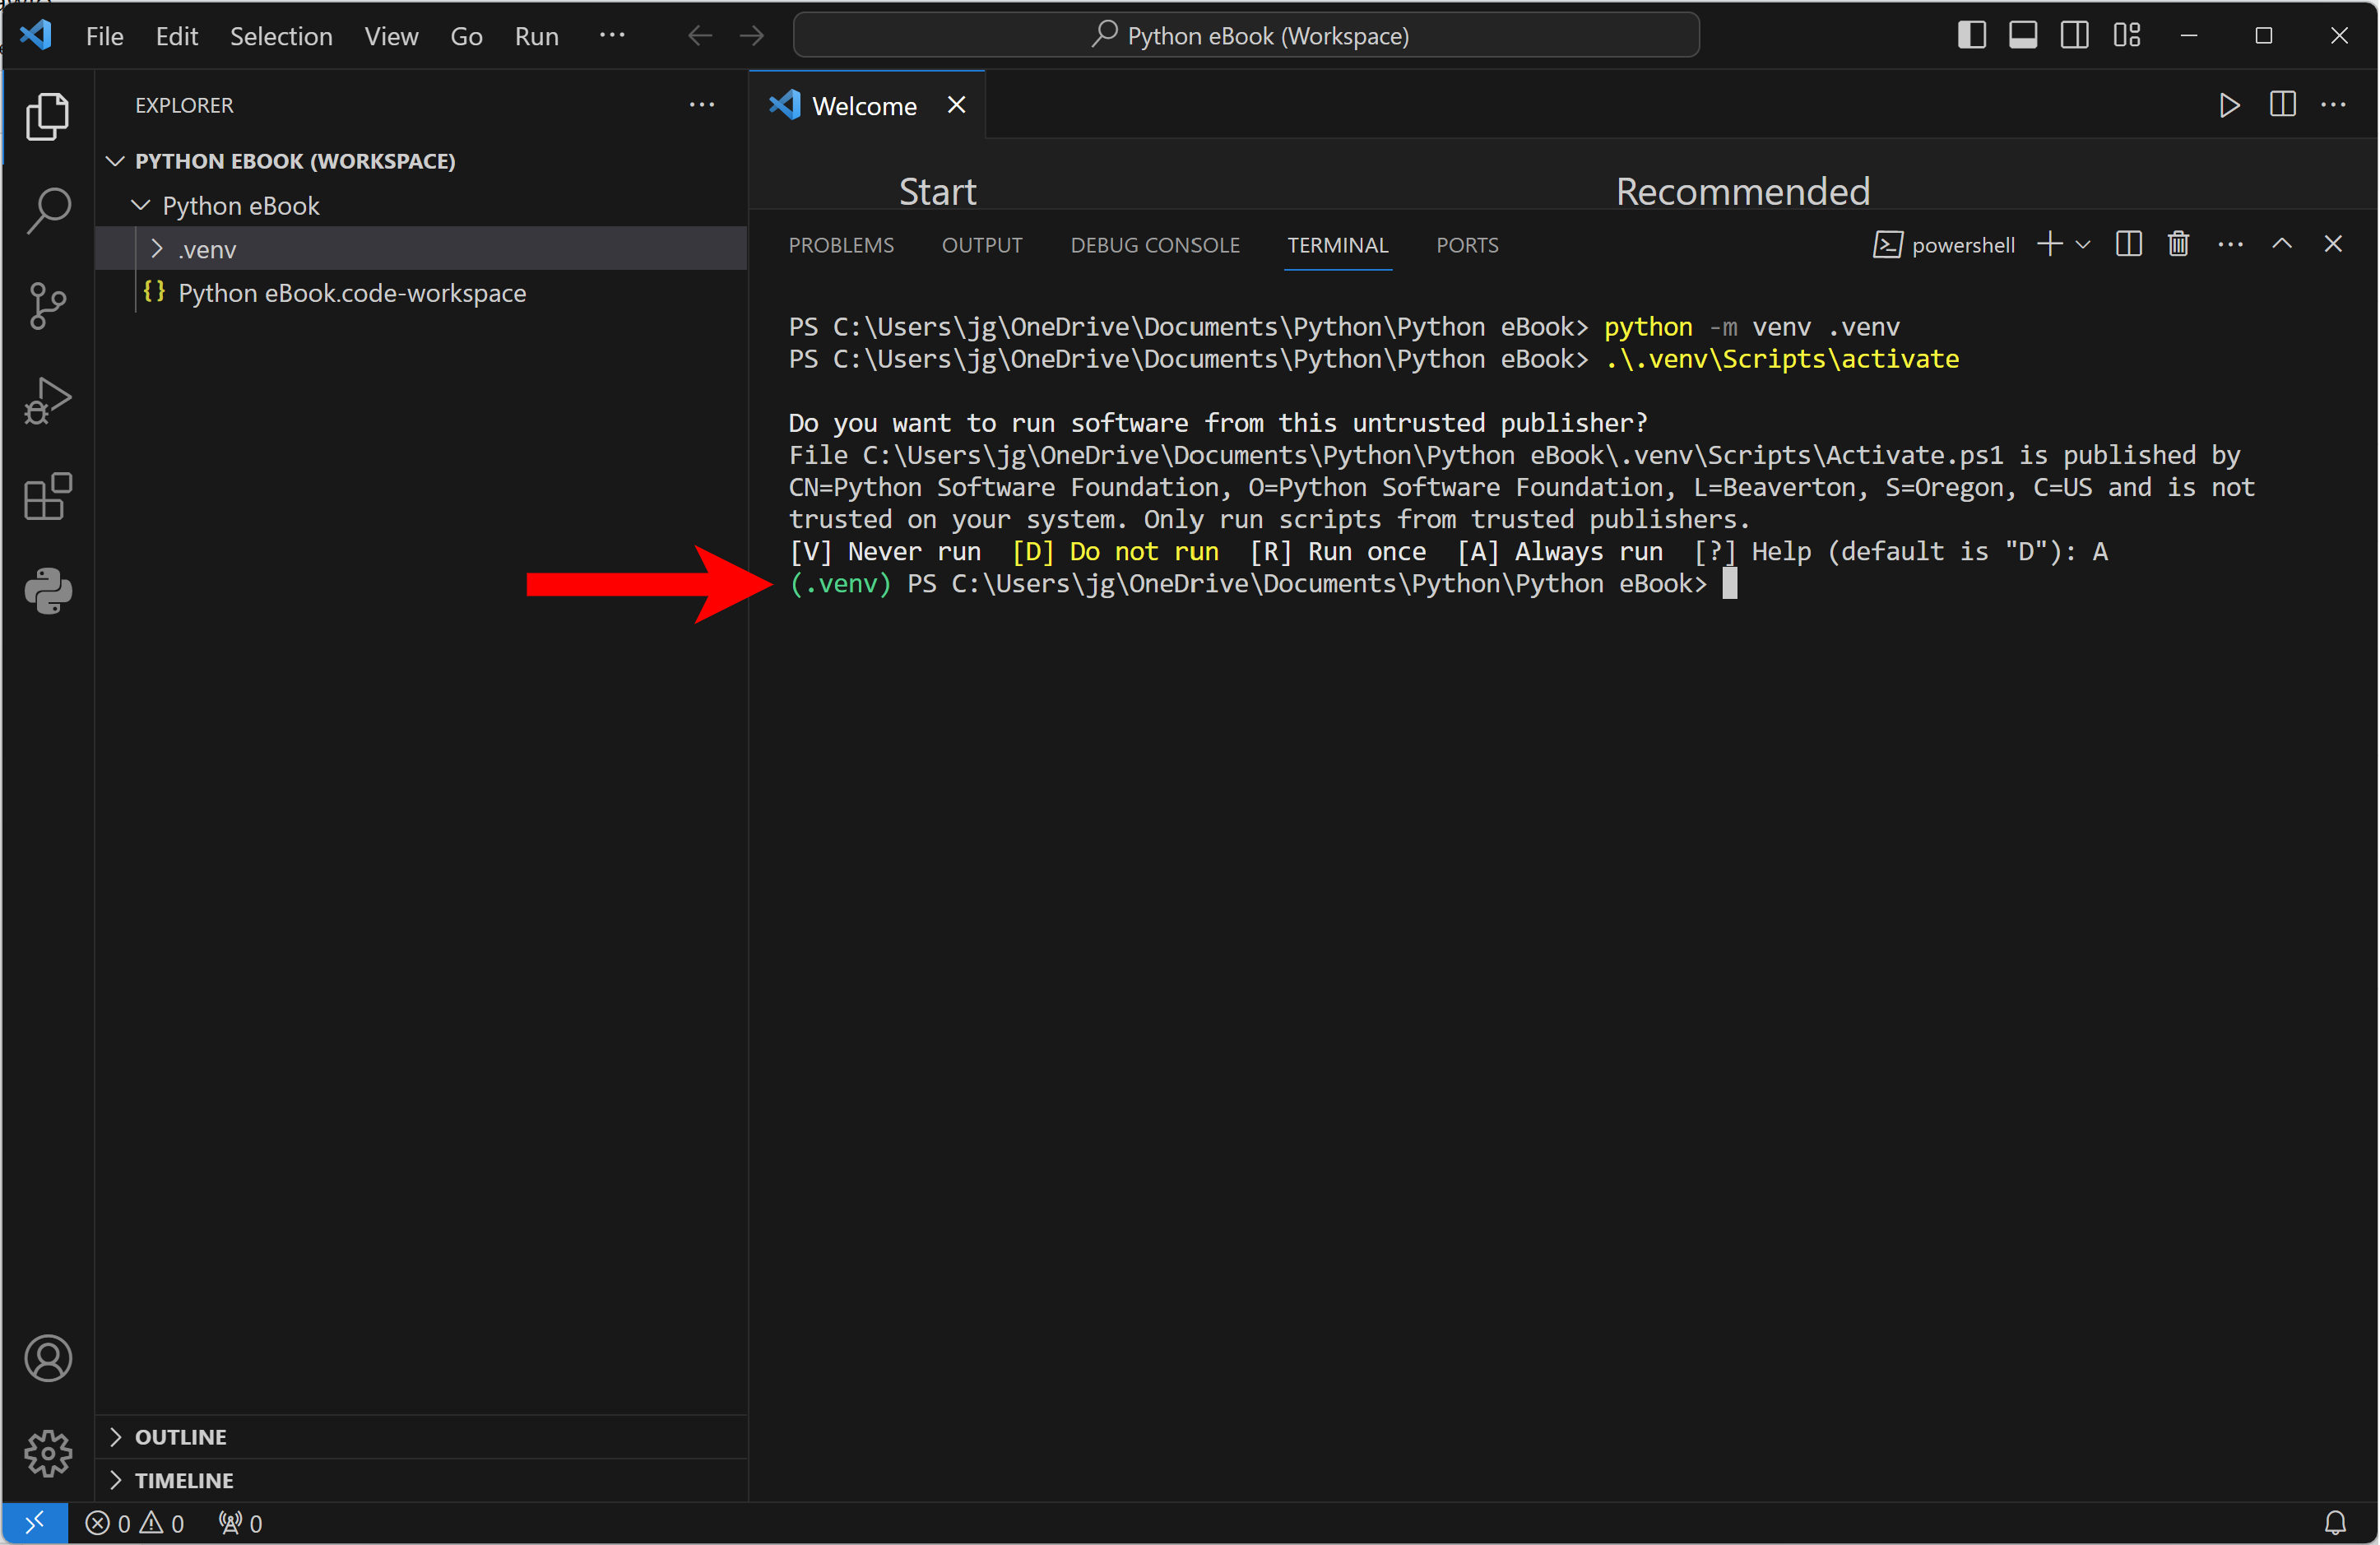The image size is (2380, 1545).
Task: Switch to the DEBUG CONSOLE tab
Action: pyautogui.click(x=1155, y=245)
